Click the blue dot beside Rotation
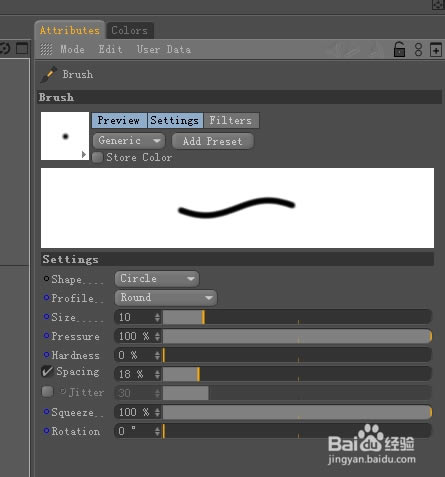Screen dimensions: 445x477 pos(46,430)
